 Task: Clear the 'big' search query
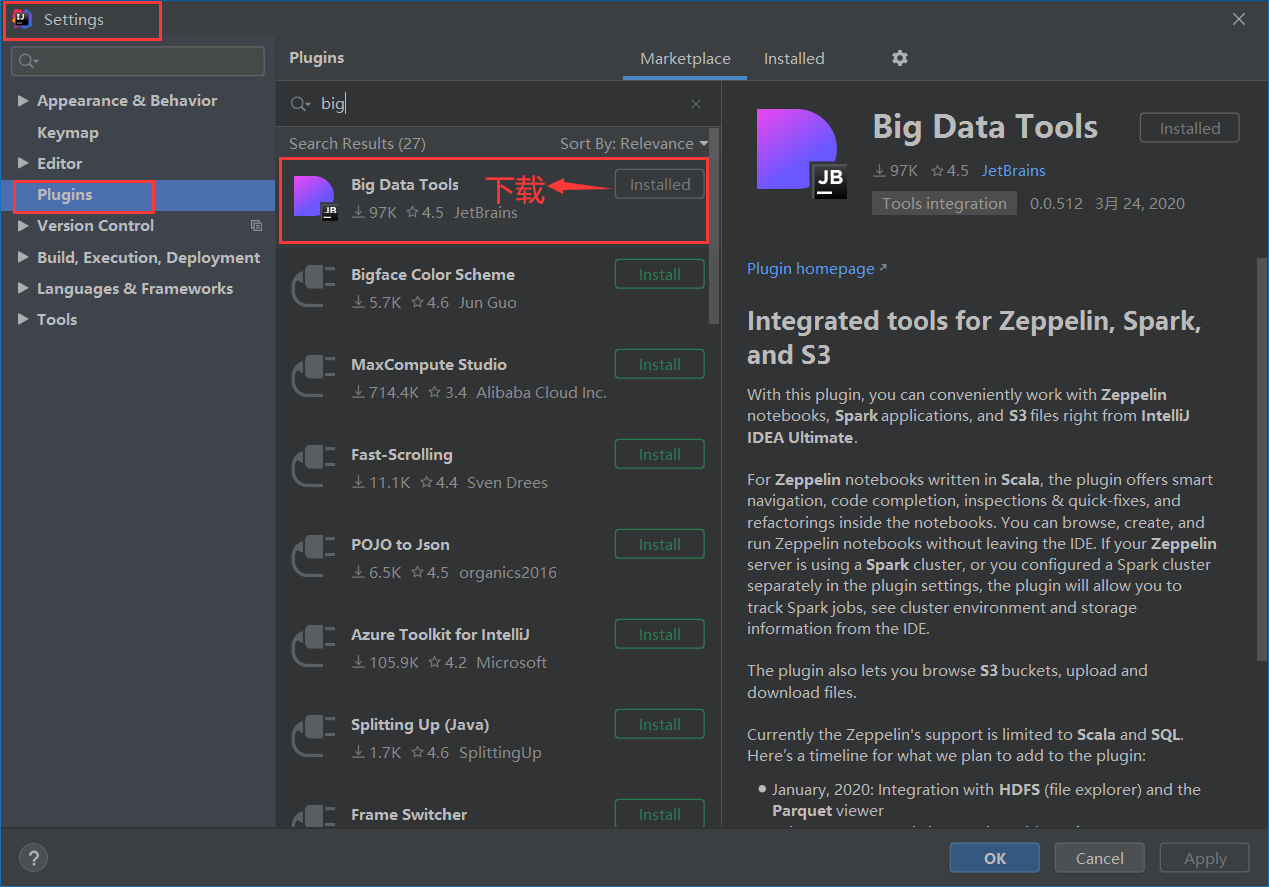click(x=696, y=103)
